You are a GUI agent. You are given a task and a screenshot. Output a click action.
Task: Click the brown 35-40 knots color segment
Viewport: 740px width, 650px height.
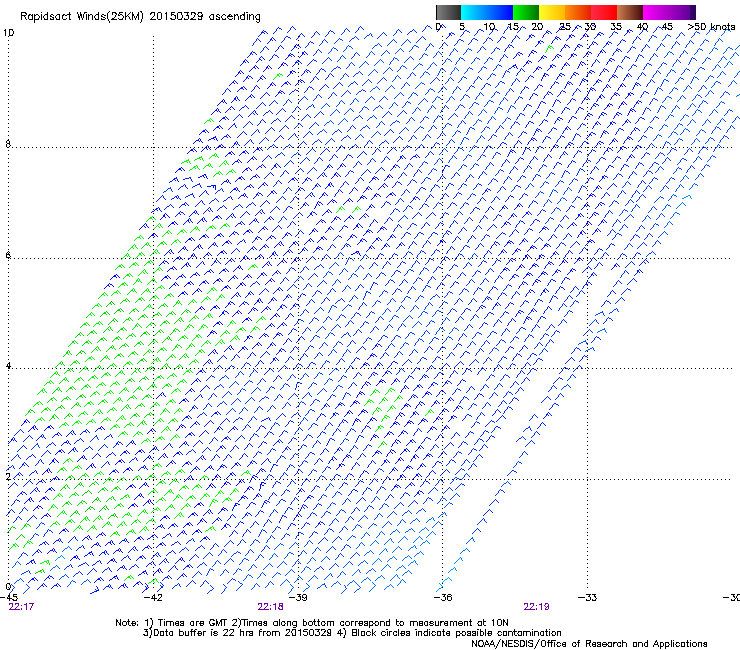(x=630, y=12)
